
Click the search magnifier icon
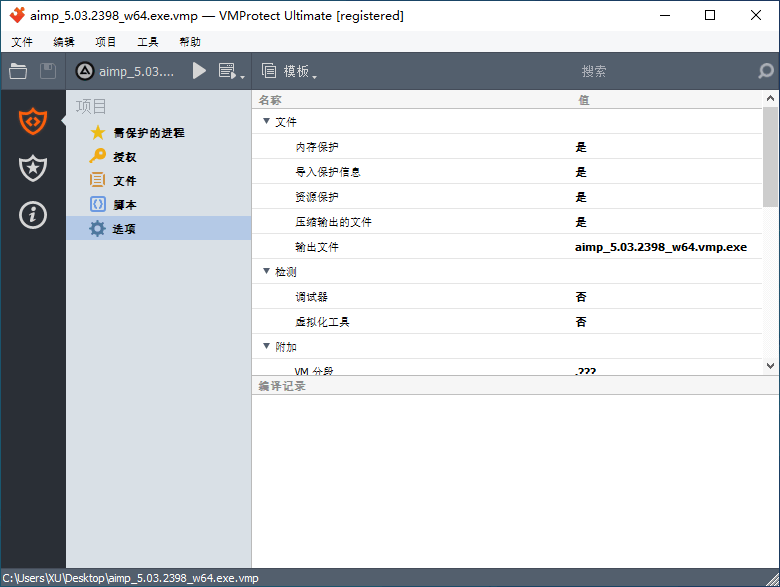[765, 71]
